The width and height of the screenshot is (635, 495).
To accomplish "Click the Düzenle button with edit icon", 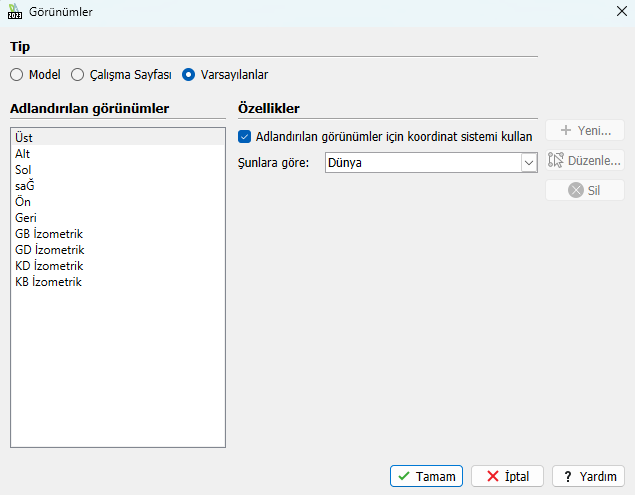I will tap(585, 160).
